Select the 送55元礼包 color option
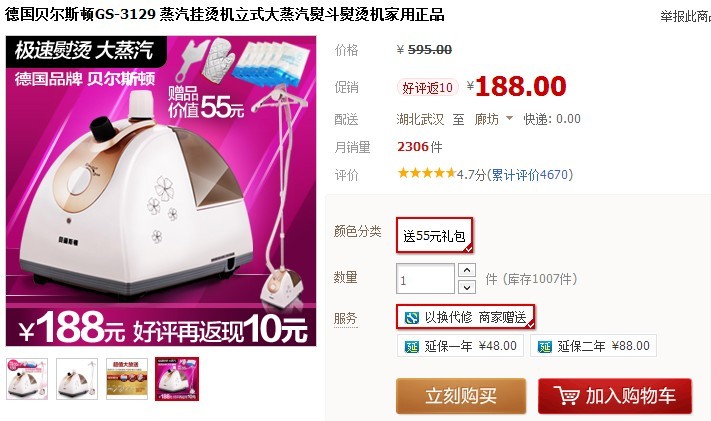The height and width of the screenshot is (421, 711). click(x=434, y=235)
